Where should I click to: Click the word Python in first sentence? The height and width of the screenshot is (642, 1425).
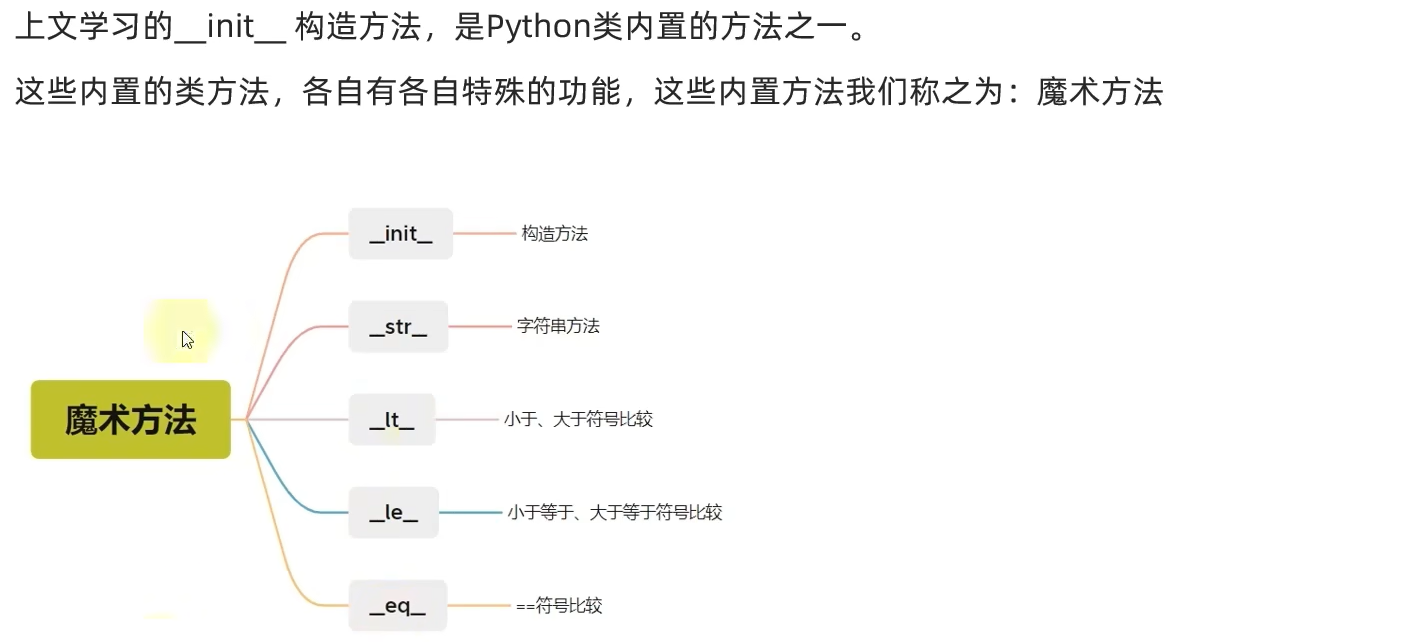(539, 27)
